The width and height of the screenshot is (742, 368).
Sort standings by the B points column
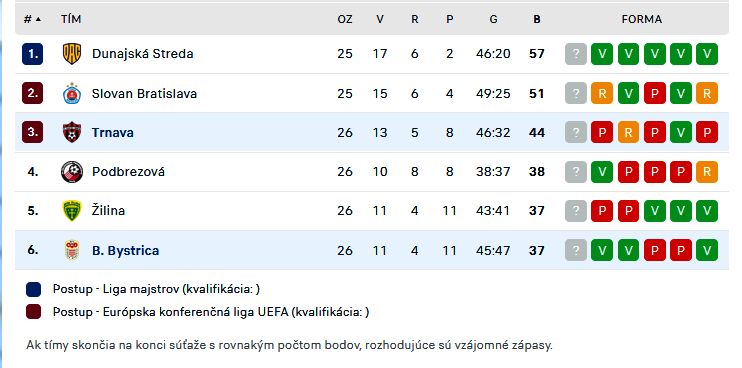pyautogui.click(x=537, y=19)
